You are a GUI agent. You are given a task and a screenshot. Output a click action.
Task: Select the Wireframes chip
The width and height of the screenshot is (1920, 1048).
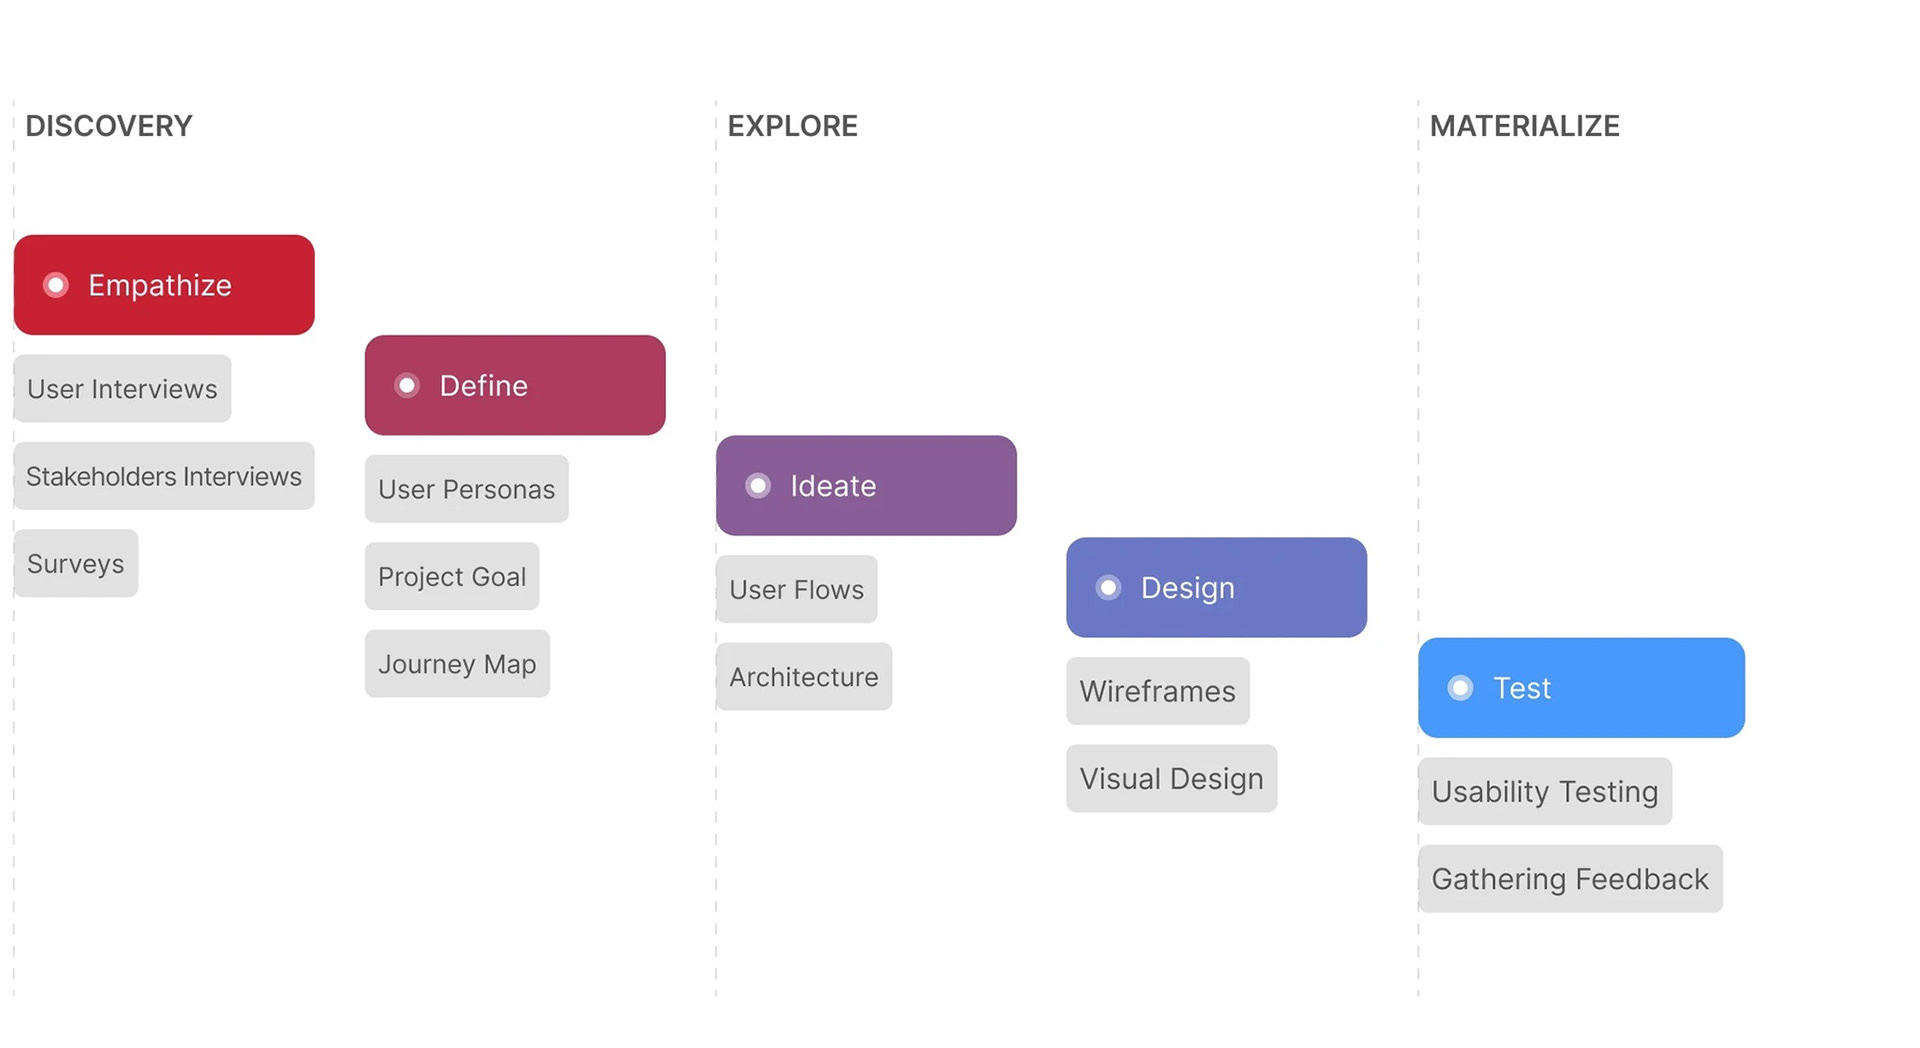(1158, 691)
